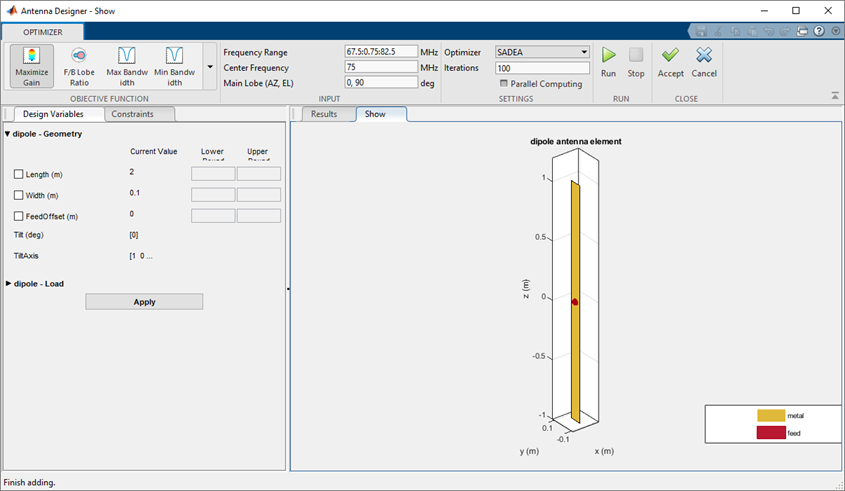Enable the FeedOffset (m) design variable checkbox
This screenshot has width=845, height=491.
click(18, 216)
